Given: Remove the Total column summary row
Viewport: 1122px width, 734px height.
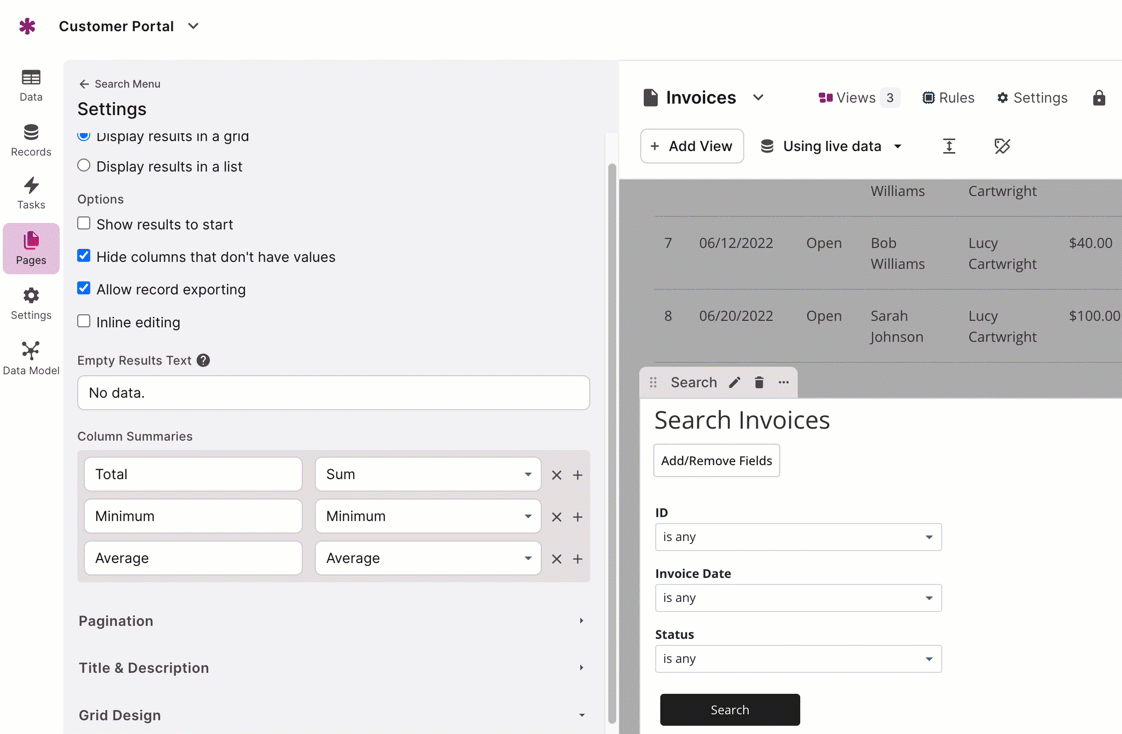Looking at the screenshot, I should 557,475.
